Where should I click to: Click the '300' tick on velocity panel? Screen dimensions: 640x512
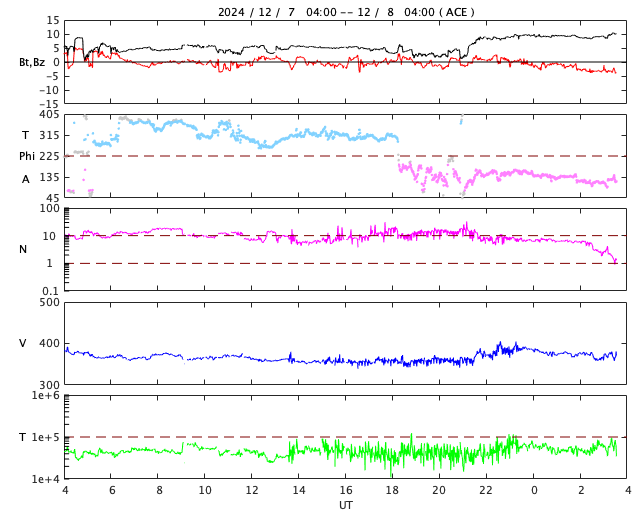click(49, 385)
